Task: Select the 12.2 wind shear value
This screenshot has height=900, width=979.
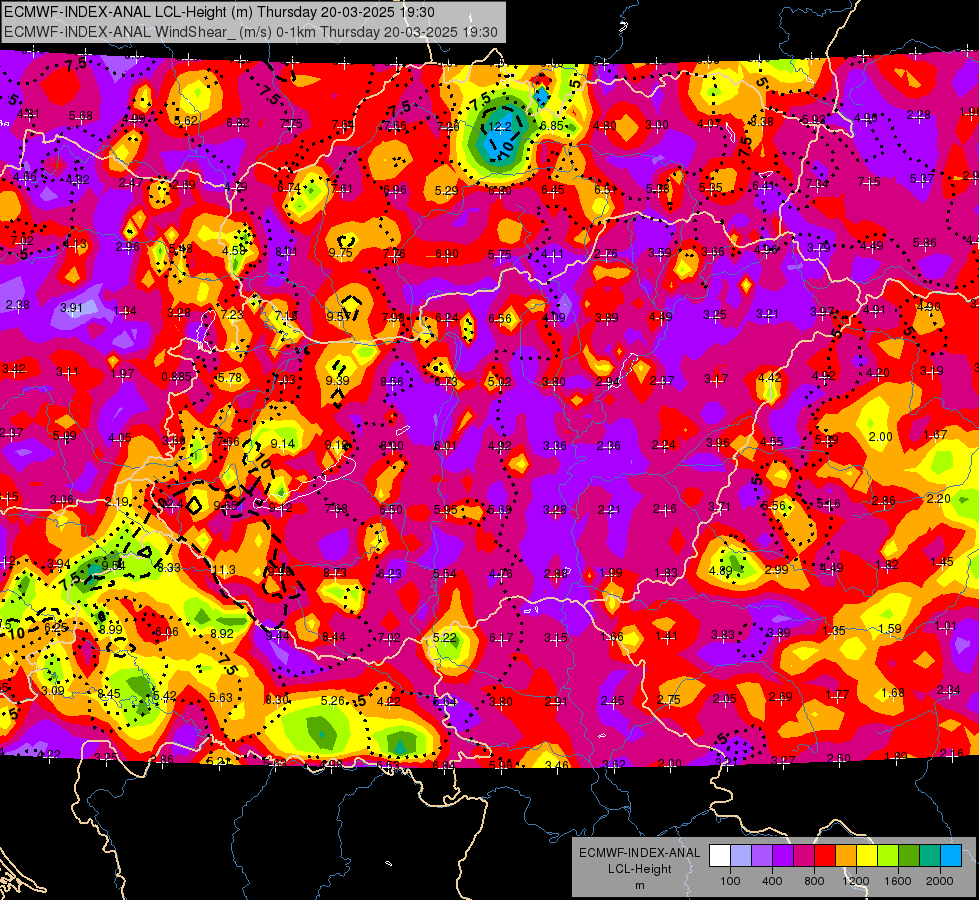Action: pos(500,127)
